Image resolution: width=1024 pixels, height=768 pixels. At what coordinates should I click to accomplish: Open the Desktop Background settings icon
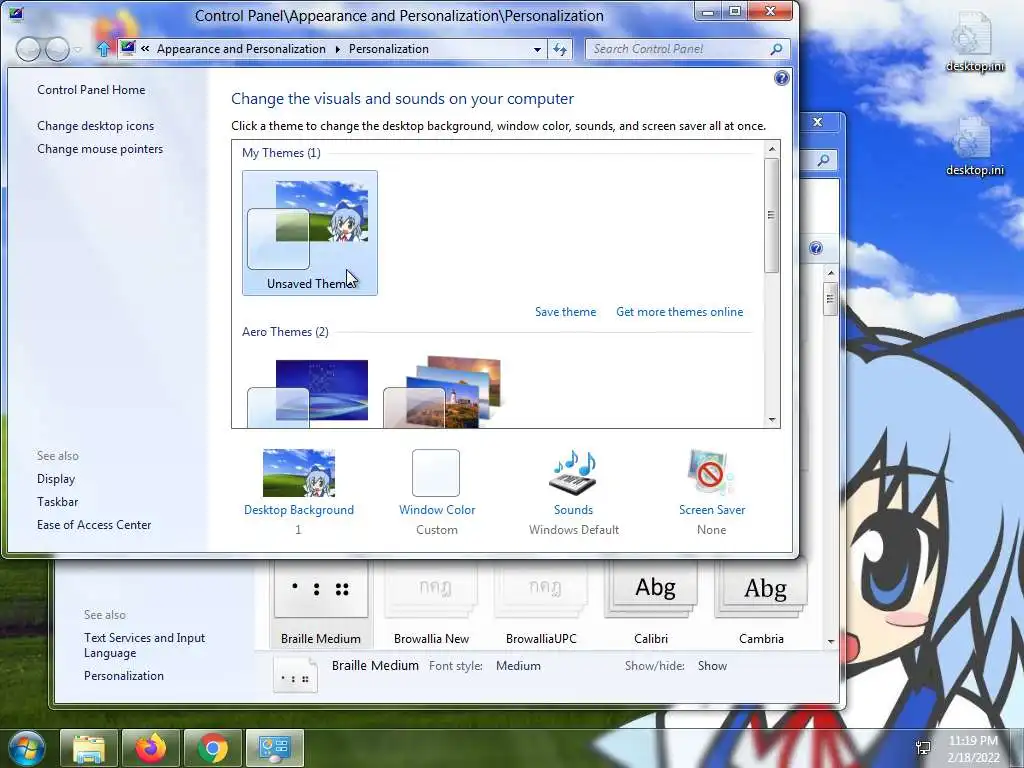298,473
